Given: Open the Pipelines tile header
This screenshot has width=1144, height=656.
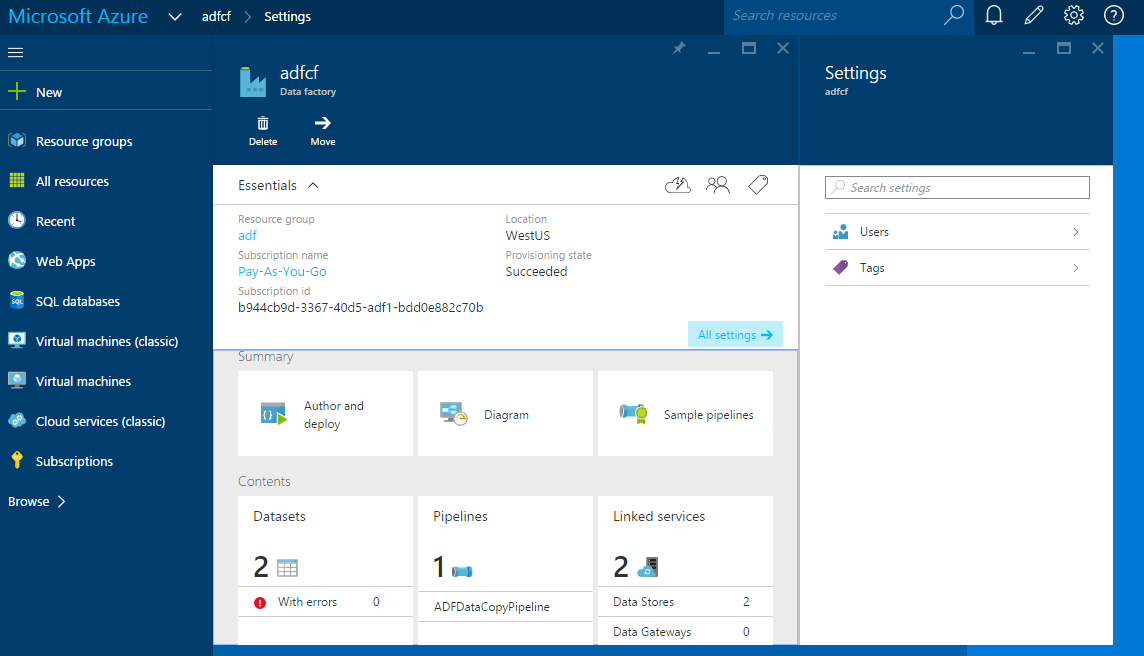Looking at the screenshot, I should pos(460,516).
